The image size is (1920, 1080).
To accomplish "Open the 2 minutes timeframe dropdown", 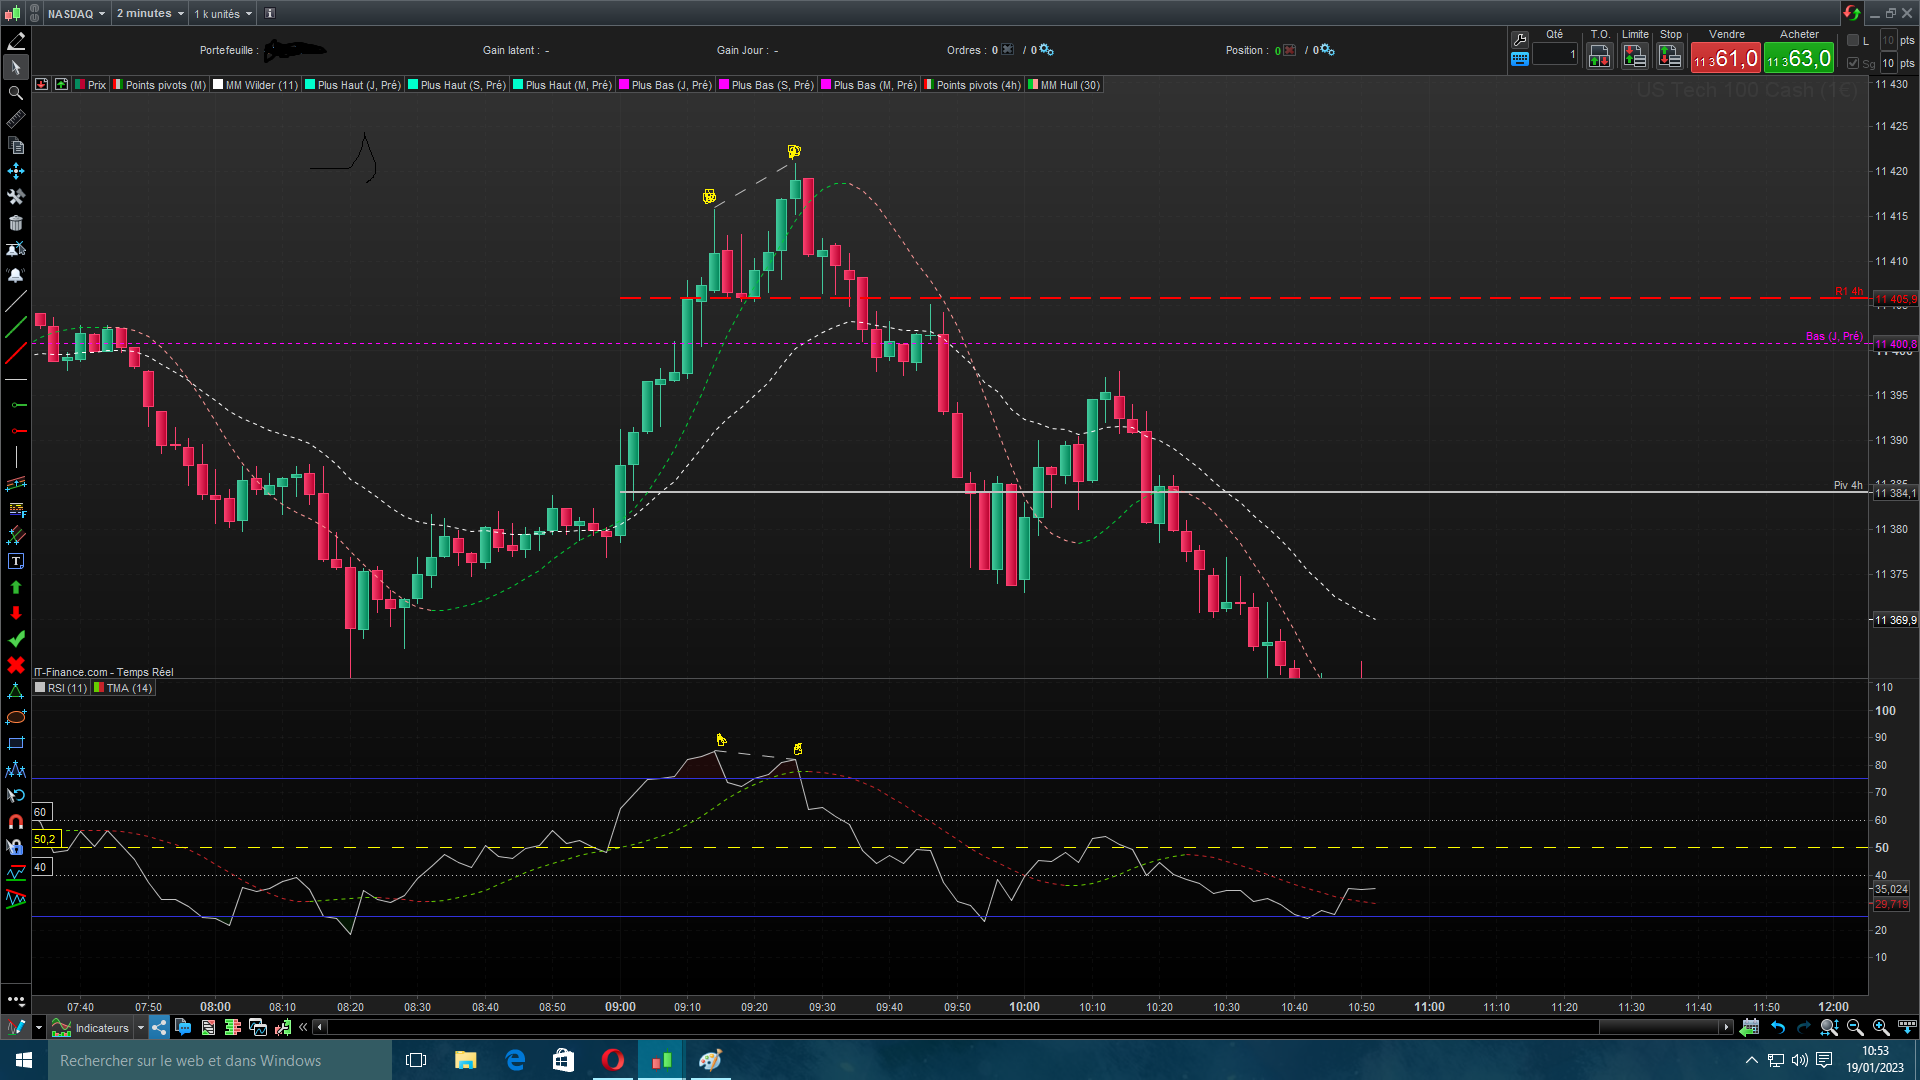I will (150, 13).
